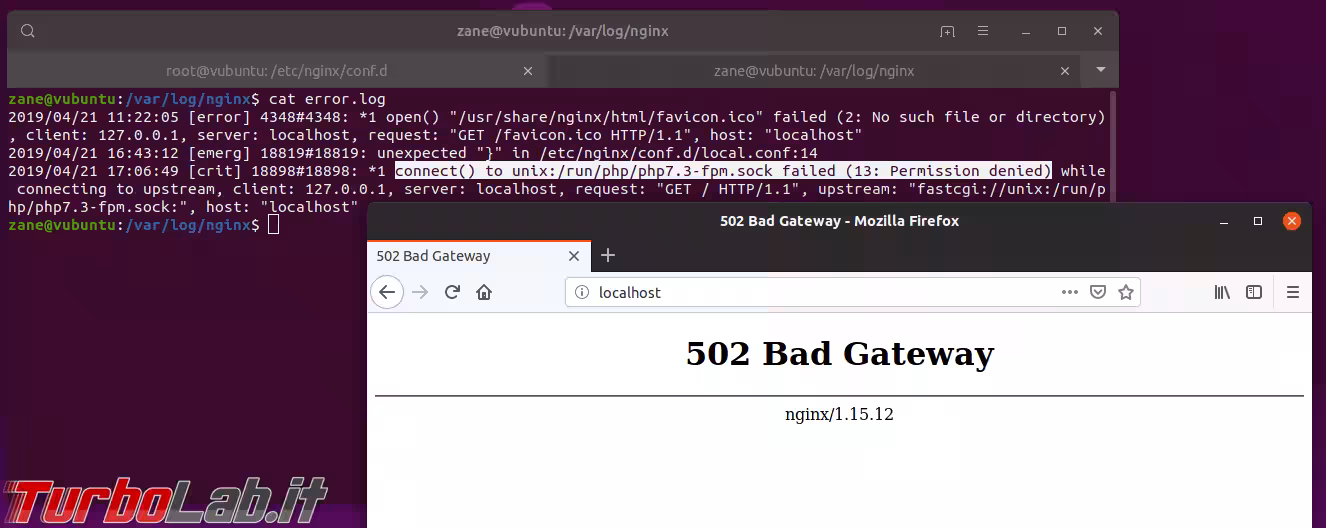Screen dimensions: 1326x528
Task: Close the 502 Bad Gateway browser tab
Action: pos(574,256)
